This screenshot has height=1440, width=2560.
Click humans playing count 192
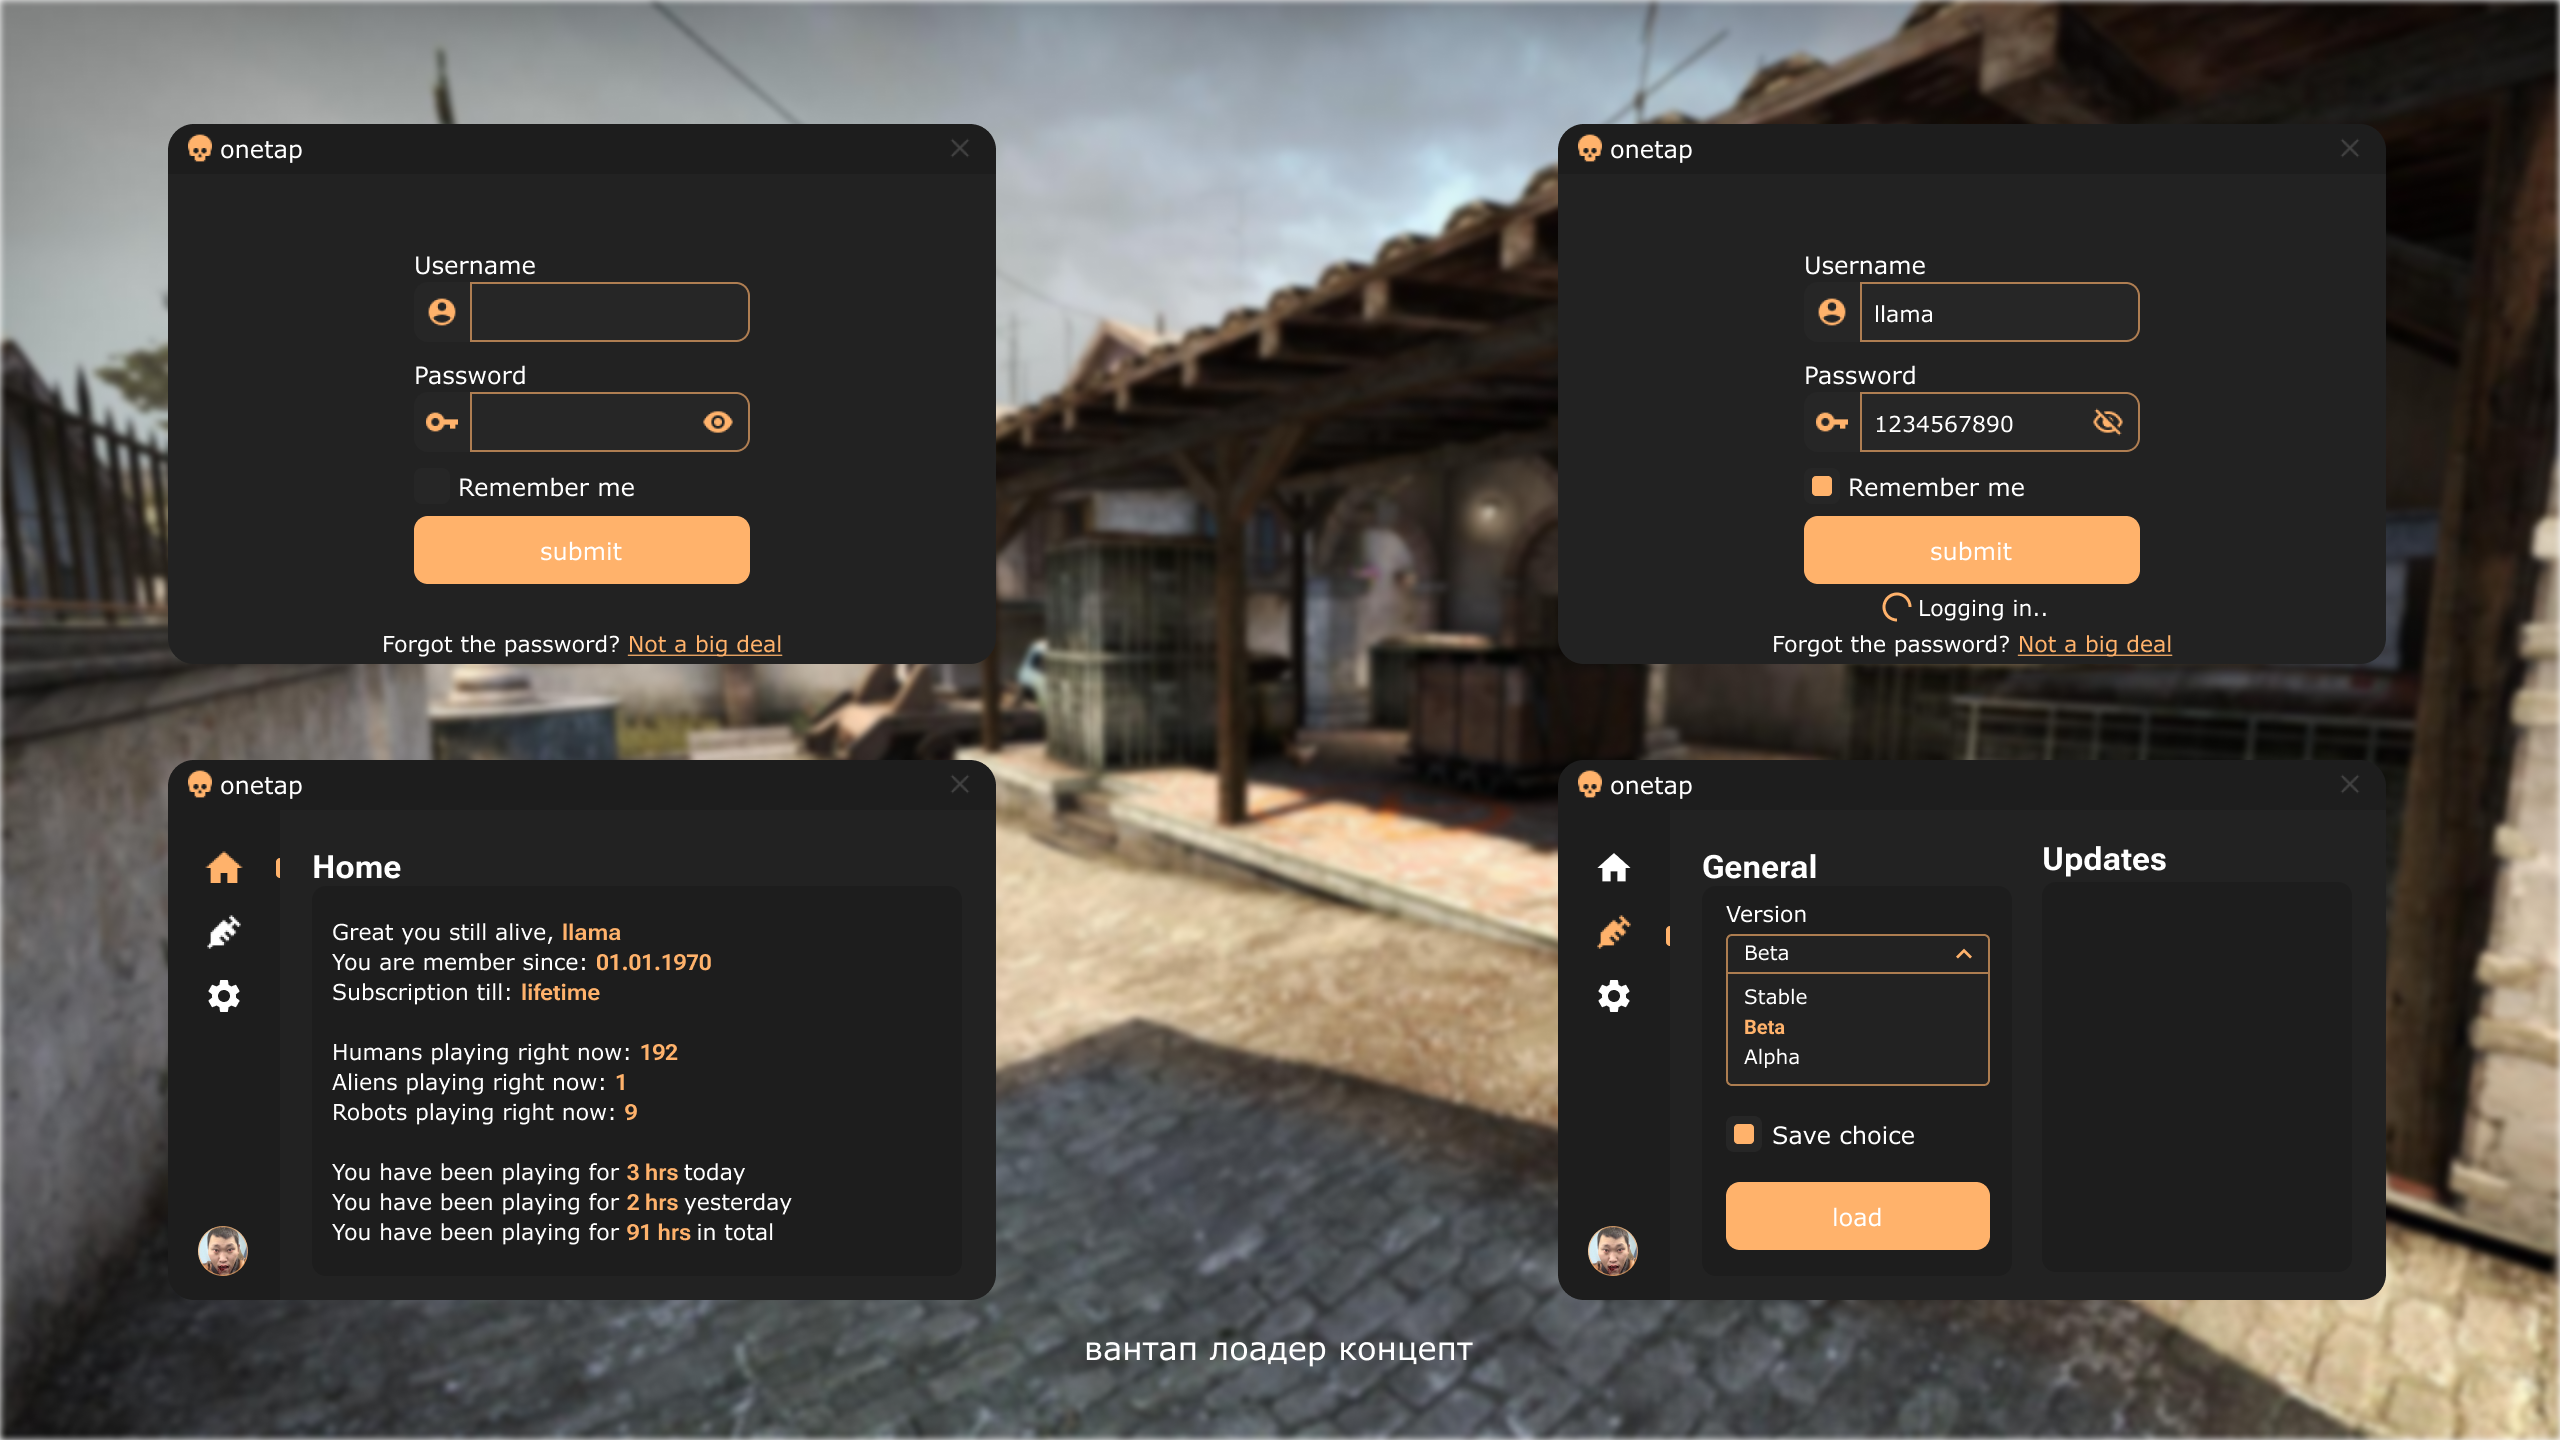click(x=659, y=1052)
